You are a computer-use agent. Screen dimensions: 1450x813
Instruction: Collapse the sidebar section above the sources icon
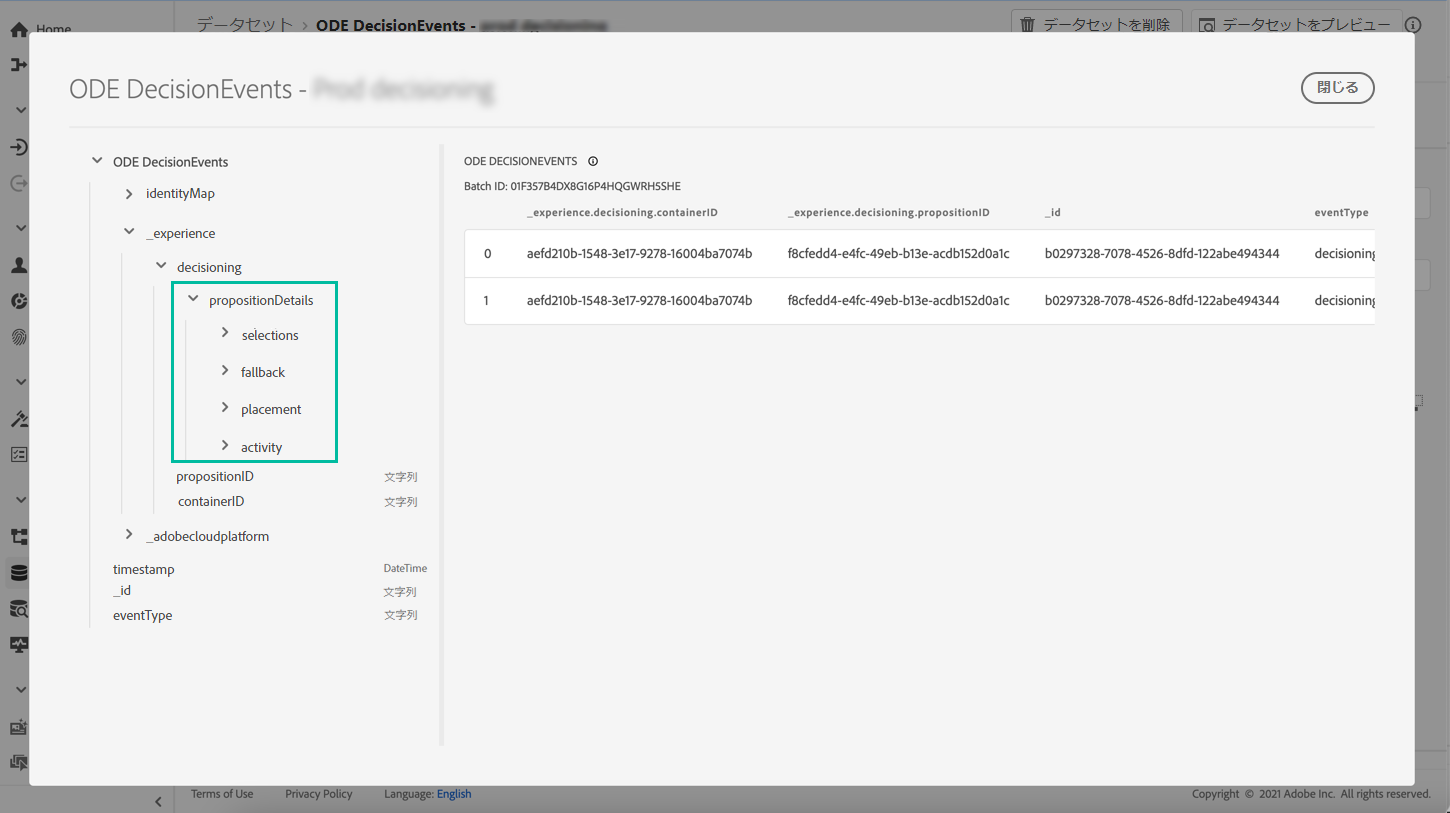[x=21, y=110]
